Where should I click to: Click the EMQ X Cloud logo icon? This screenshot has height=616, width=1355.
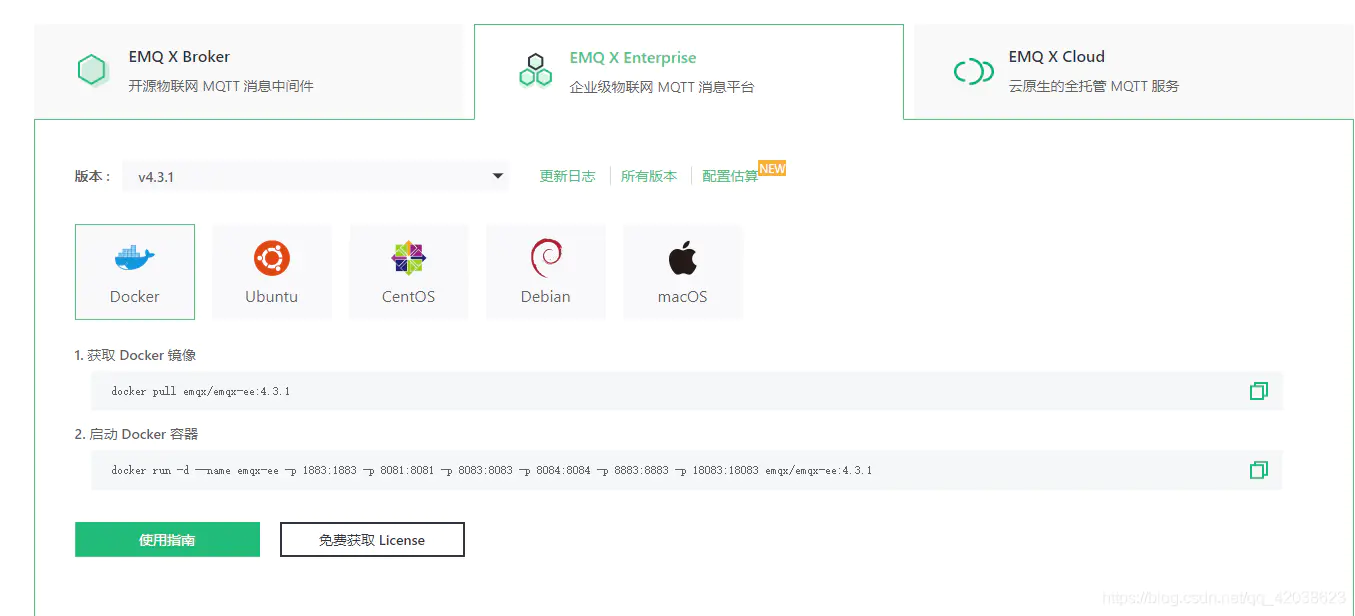pyautogui.click(x=973, y=71)
